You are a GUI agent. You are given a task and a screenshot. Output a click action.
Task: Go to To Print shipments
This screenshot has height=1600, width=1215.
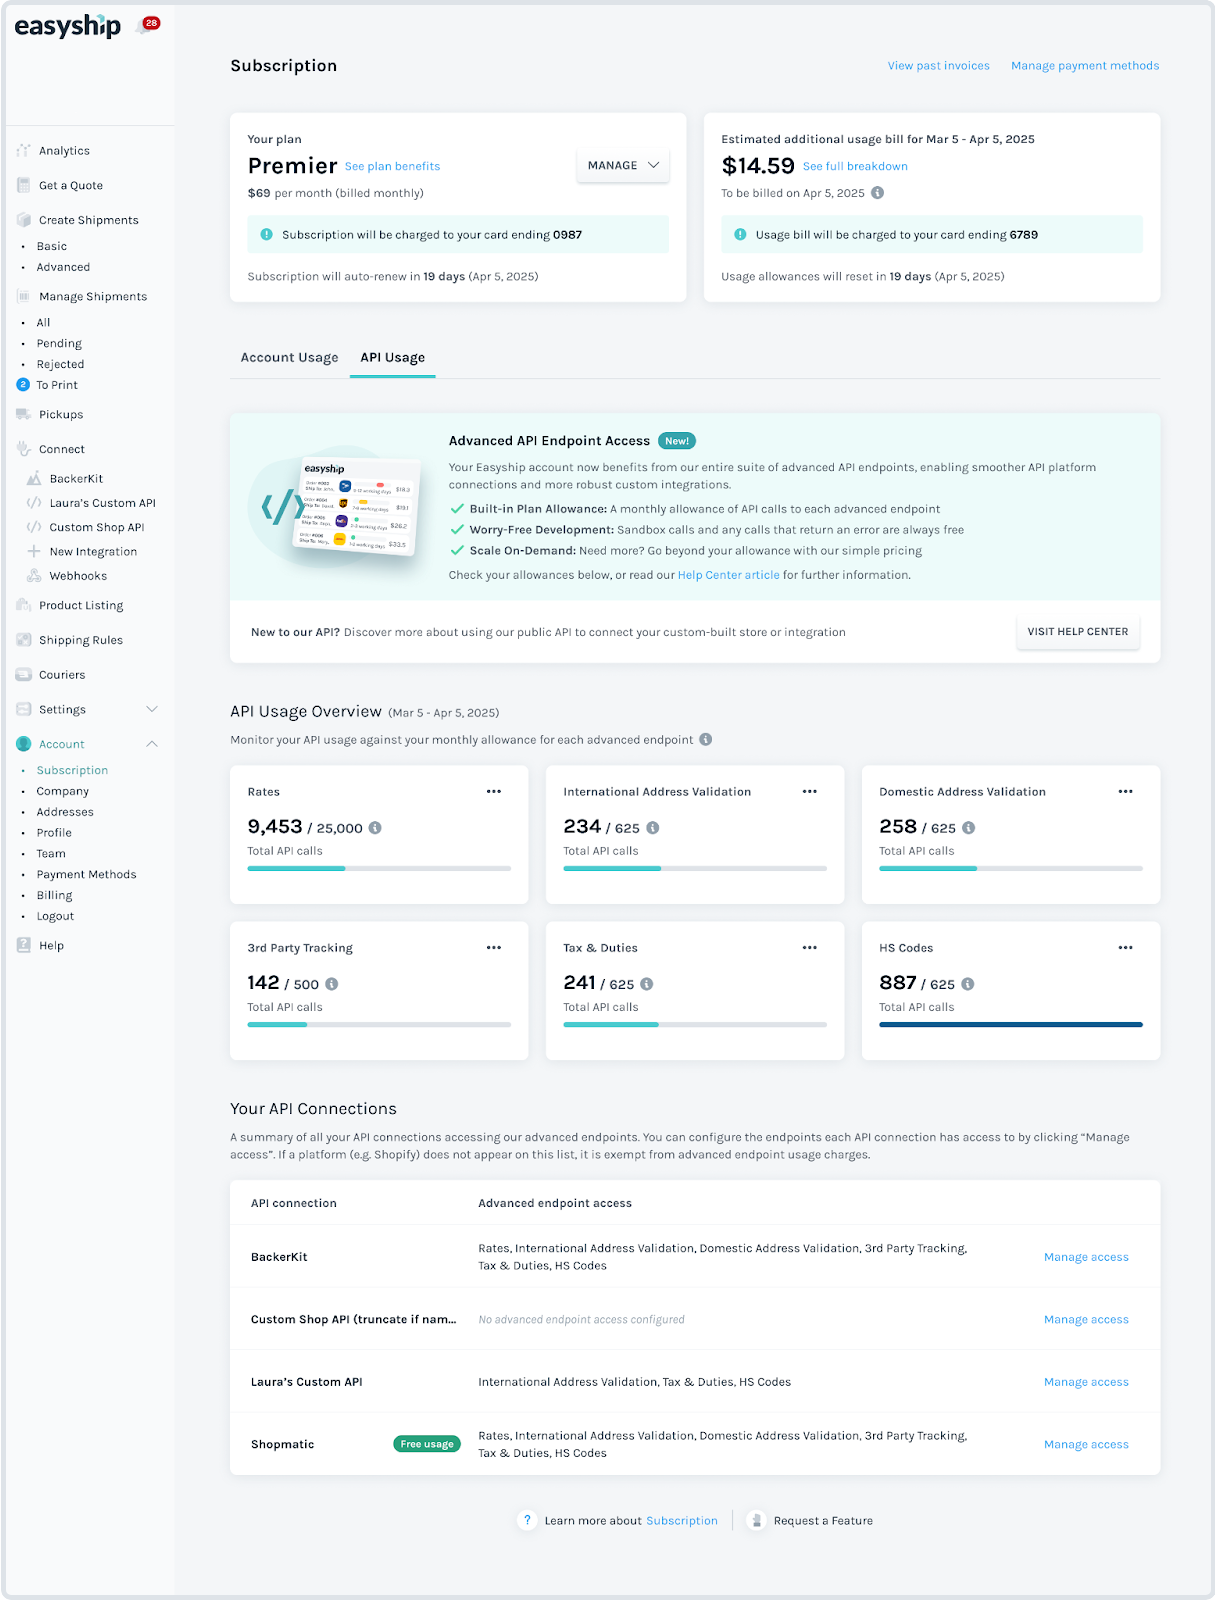[57, 385]
